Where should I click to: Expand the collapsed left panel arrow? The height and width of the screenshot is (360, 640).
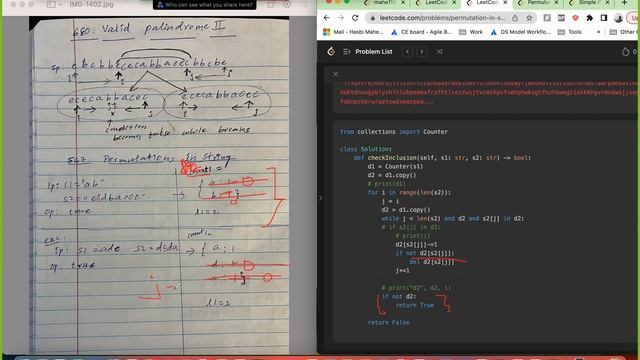320,198
